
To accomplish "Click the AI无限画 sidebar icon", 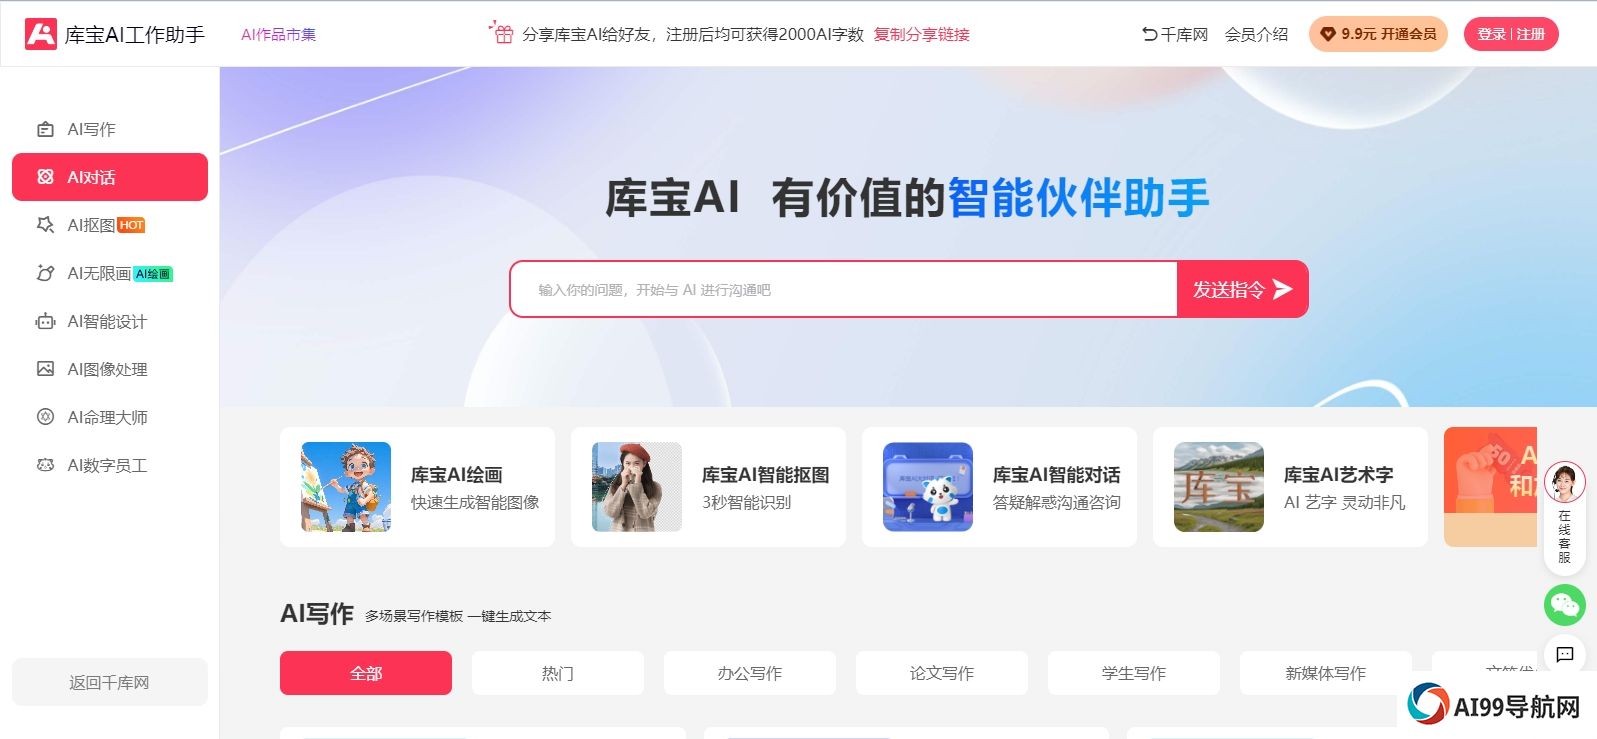I will click(45, 273).
